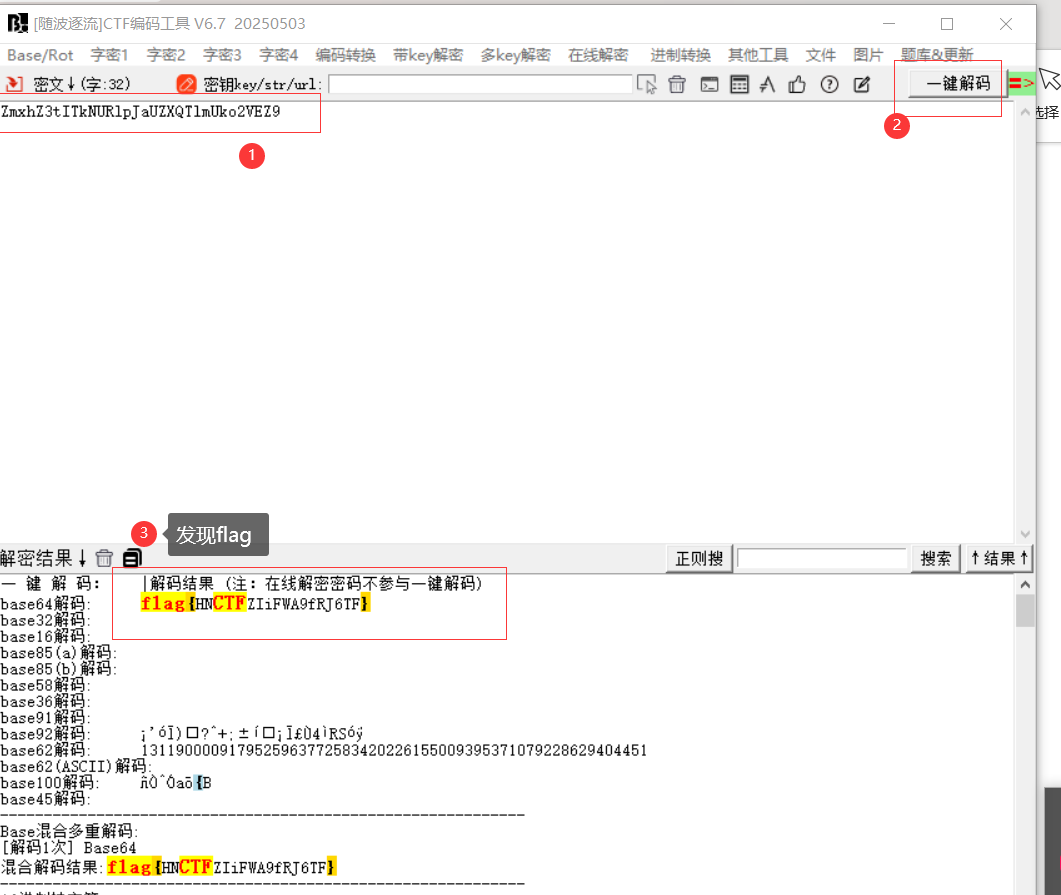1061x895 pixels.
Task: Click the edit note pencil icon
Action: pos(861,85)
